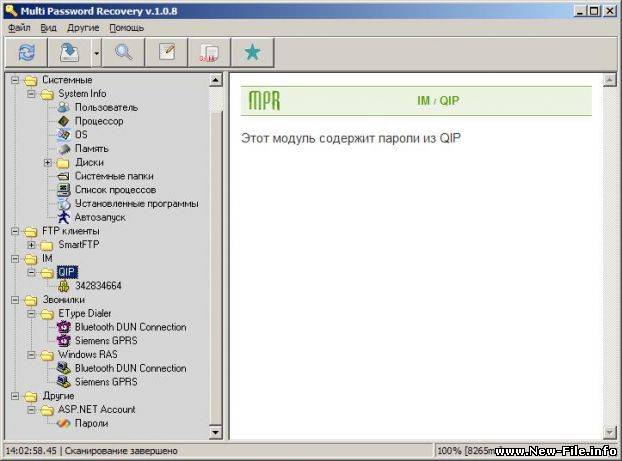Collapse the QIP tree node
Image resolution: width=622 pixels, height=461 pixels.
pos(31,272)
